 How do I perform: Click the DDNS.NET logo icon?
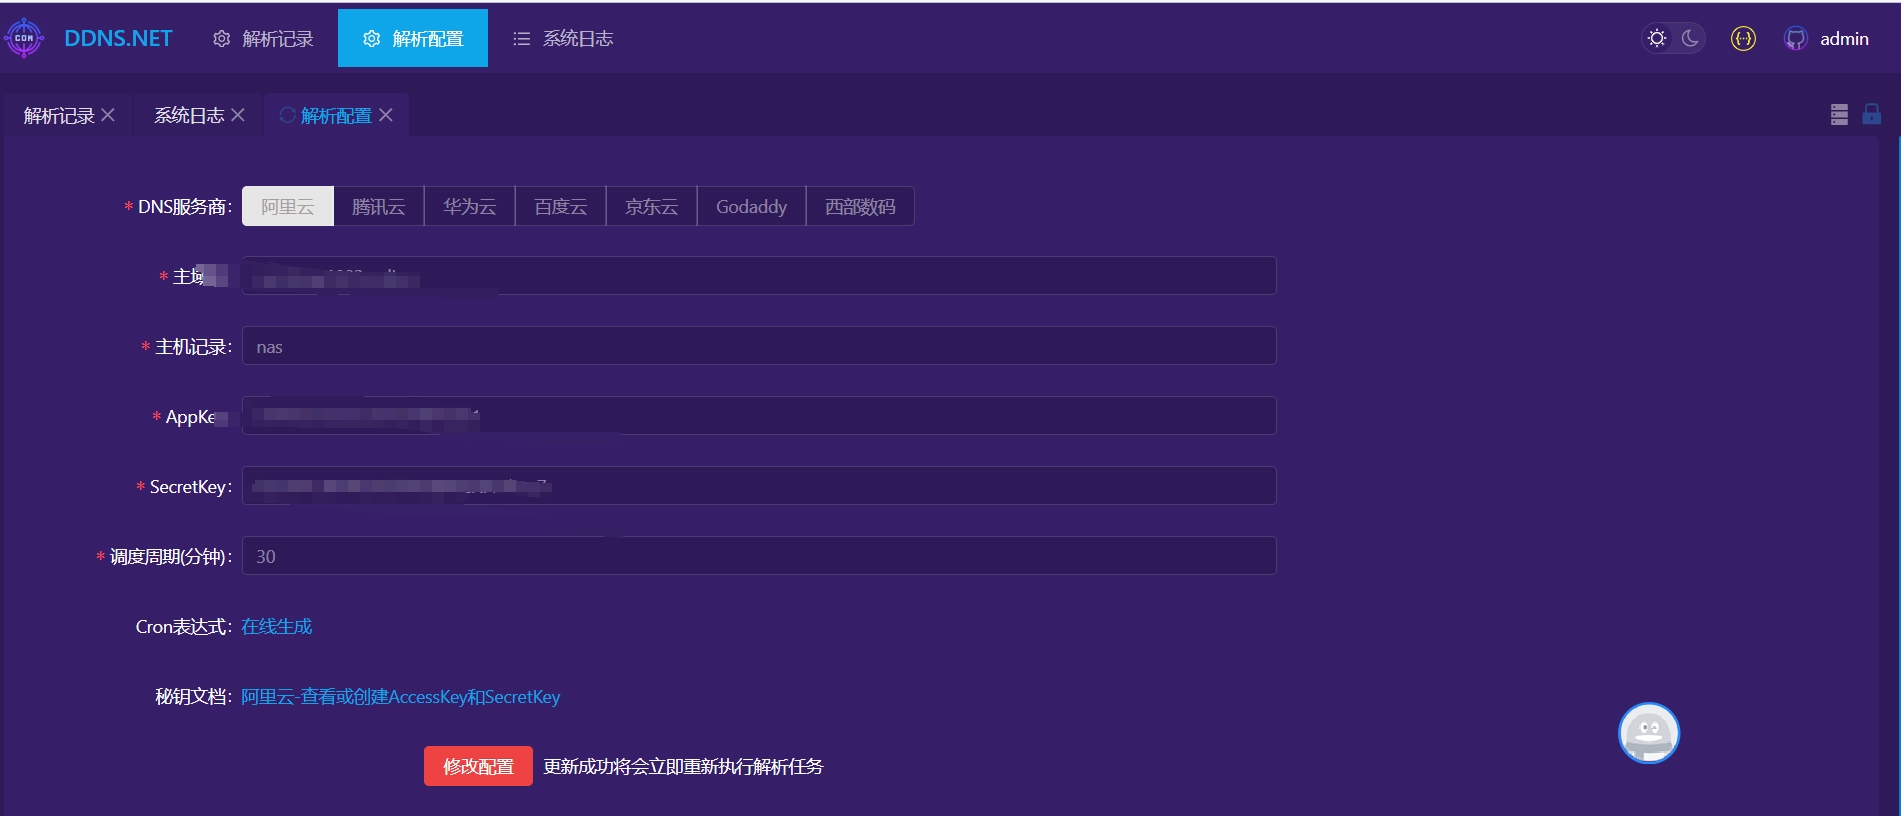pos(24,38)
